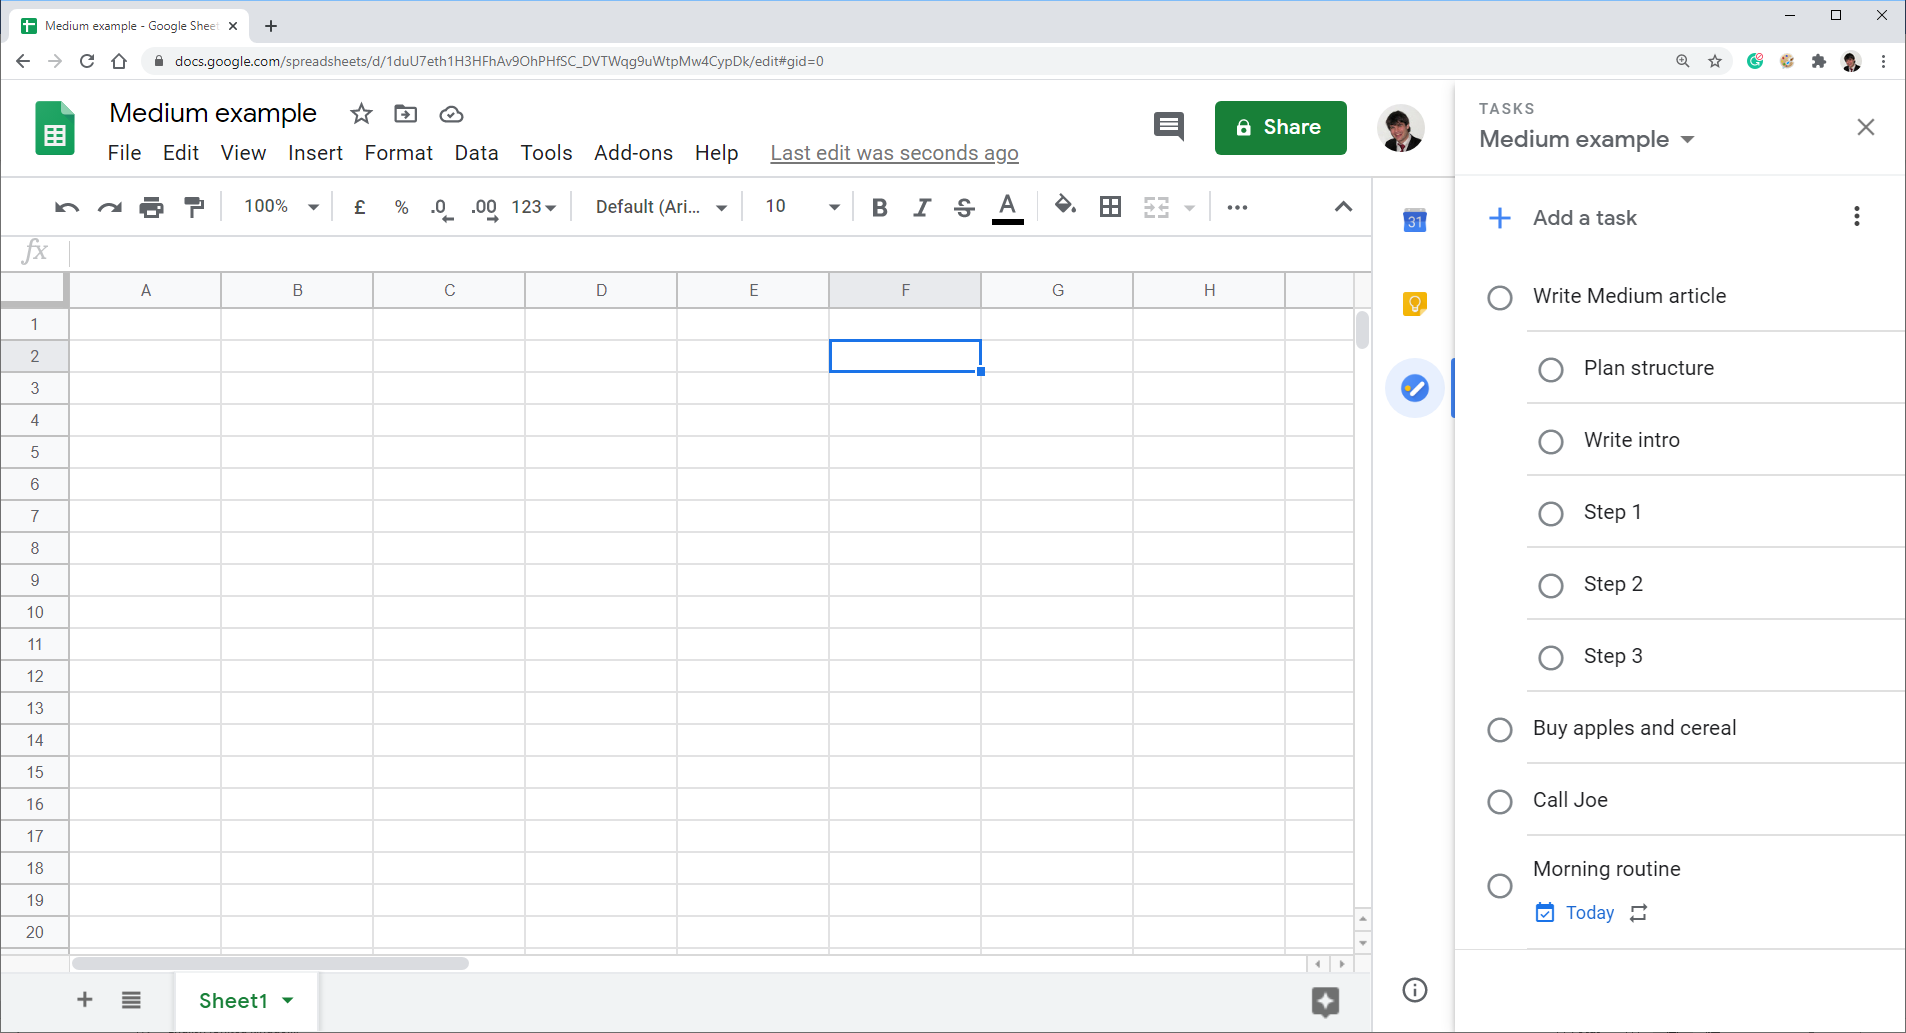Screen dimensions: 1906x1033
Task: Open the text color picker
Action: coord(1008,208)
